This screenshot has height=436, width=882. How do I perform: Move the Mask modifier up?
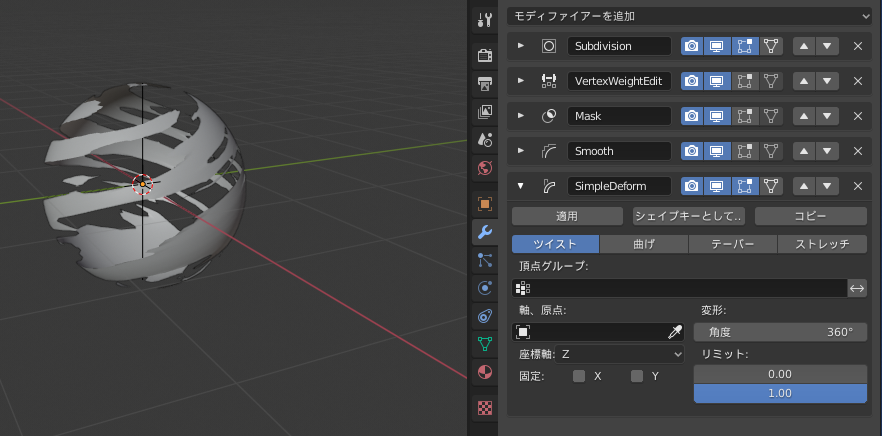(804, 116)
